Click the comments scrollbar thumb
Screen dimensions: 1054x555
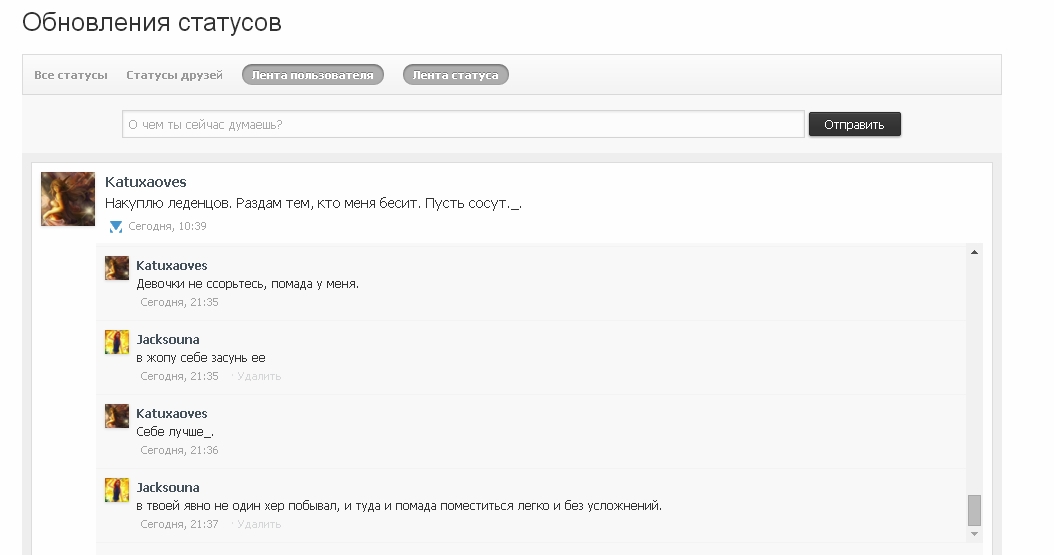click(x=974, y=510)
